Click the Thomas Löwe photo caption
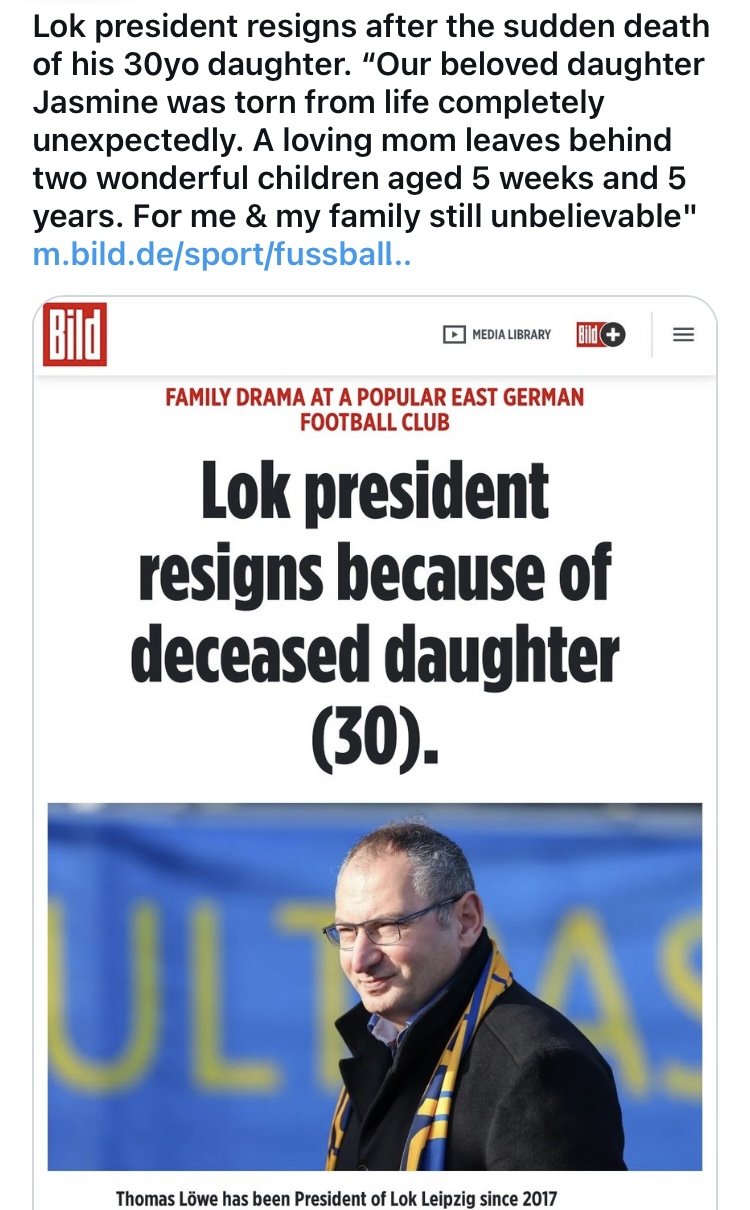 (x=336, y=1198)
